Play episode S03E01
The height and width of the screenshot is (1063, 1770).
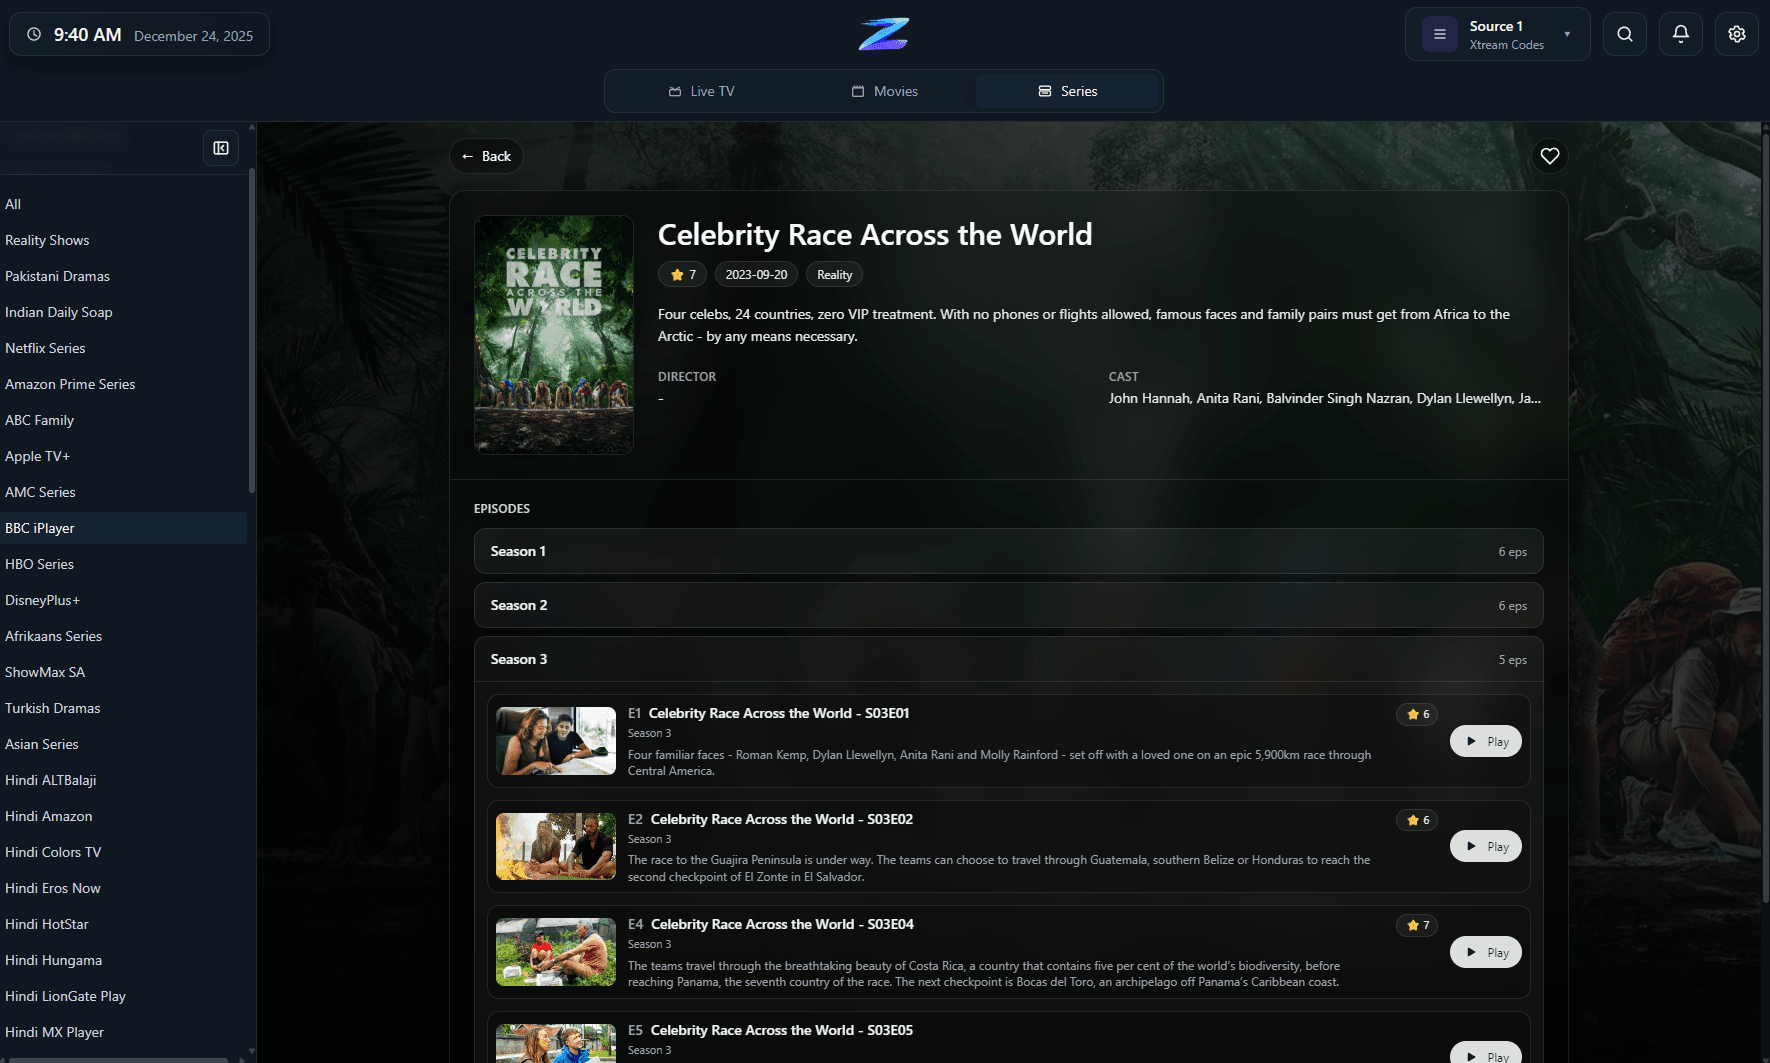tap(1485, 741)
